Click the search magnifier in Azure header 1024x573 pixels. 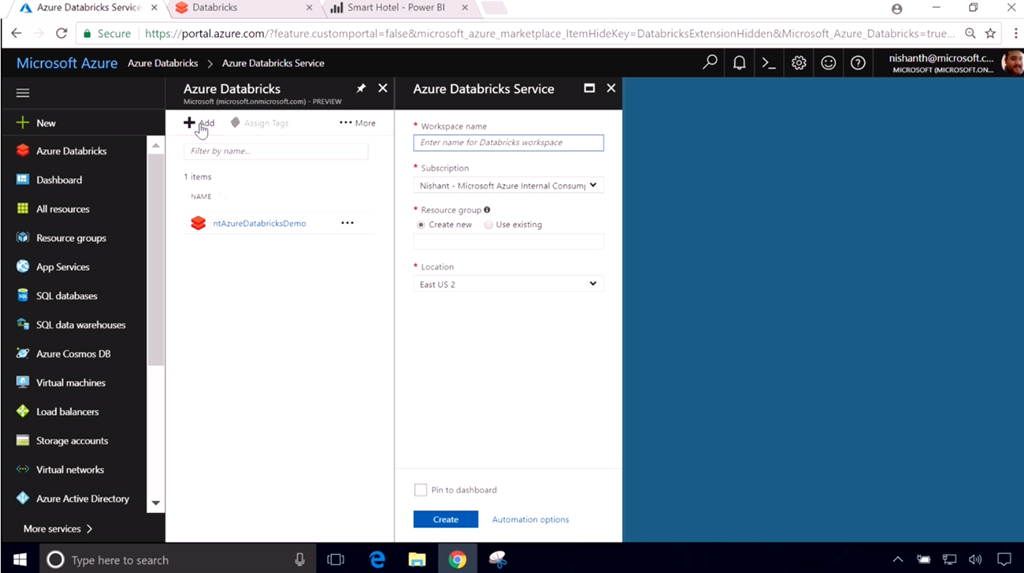pyautogui.click(x=710, y=63)
